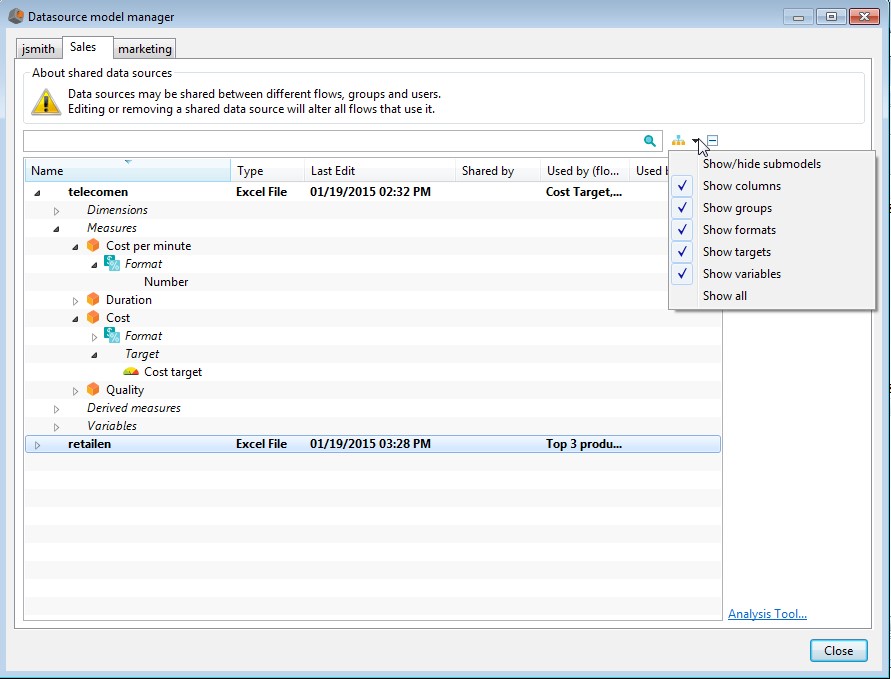Click the Cost per minute cube icon
The image size is (891, 679).
(93, 245)
